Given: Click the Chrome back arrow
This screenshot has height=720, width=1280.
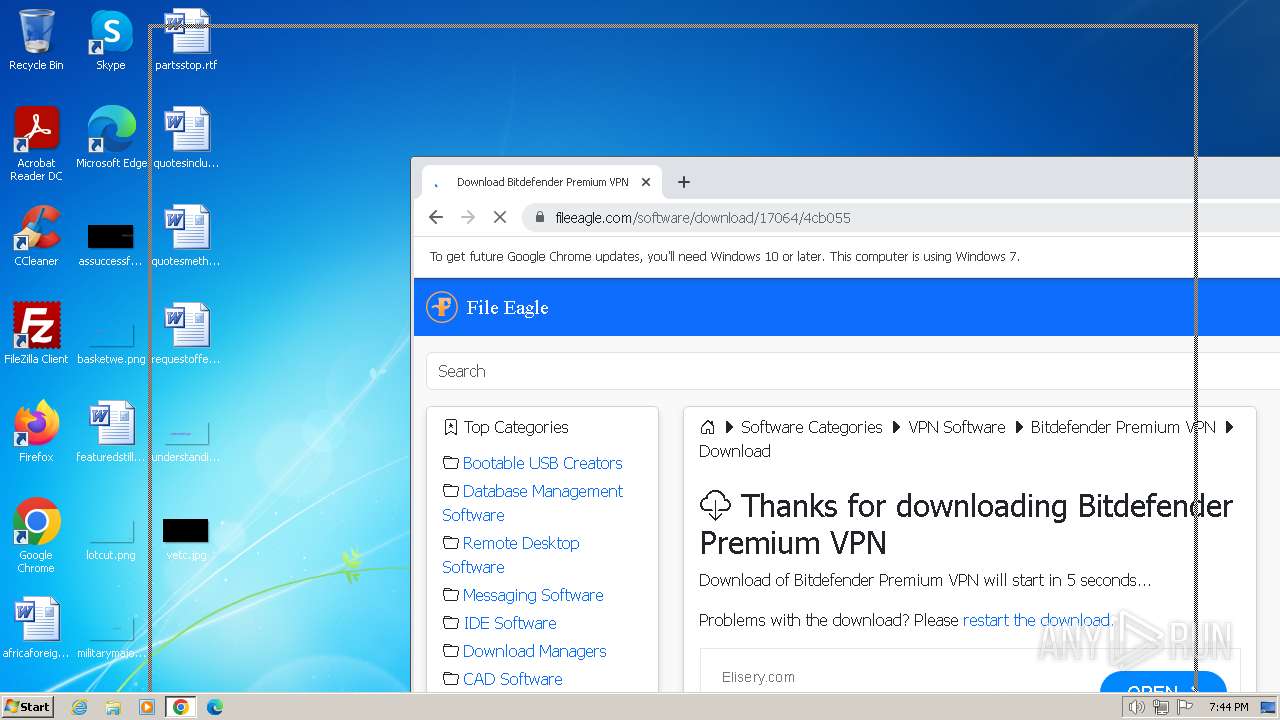Looking at the screenshot, I should (x=436, y=217).
